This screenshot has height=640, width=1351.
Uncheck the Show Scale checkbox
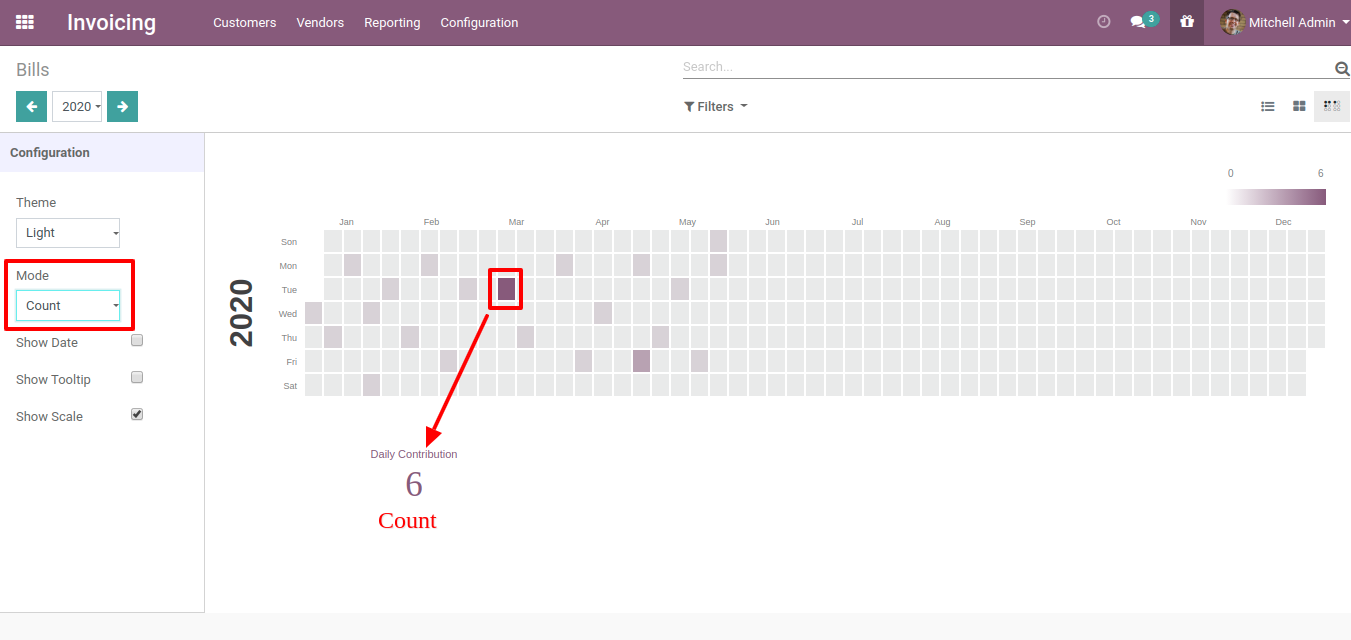pos(138,414)
